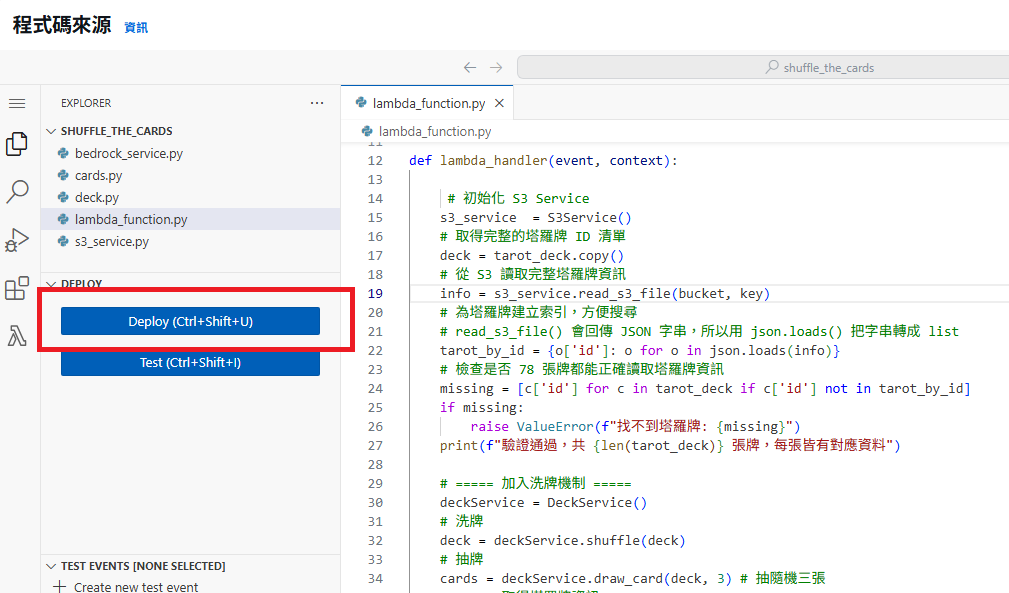This screenshot has height=593, width=1009.
Task: Click Deploy (Ctrl+Shift+U) button
Action: coord(190,321)
